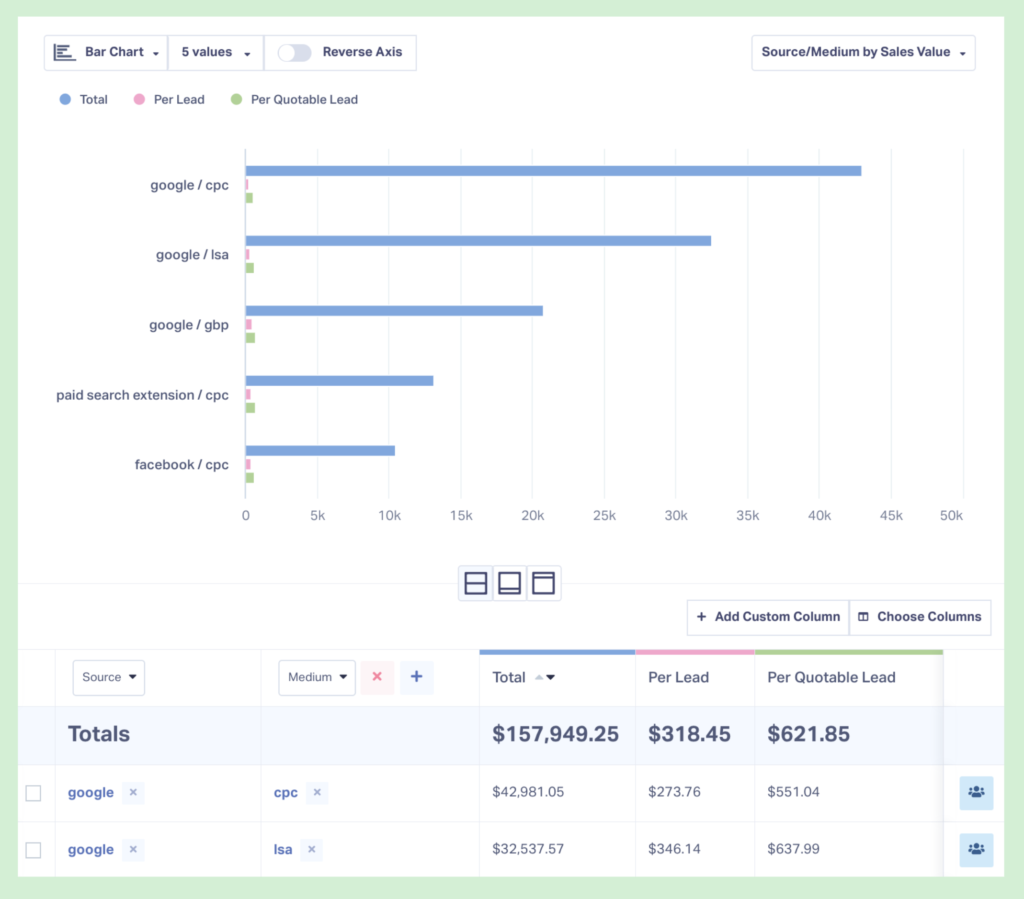Check the checkbox on the google/cpc row
This screenshot has width=1024, height=899.
pyautogui.click(x=33, y=793)
